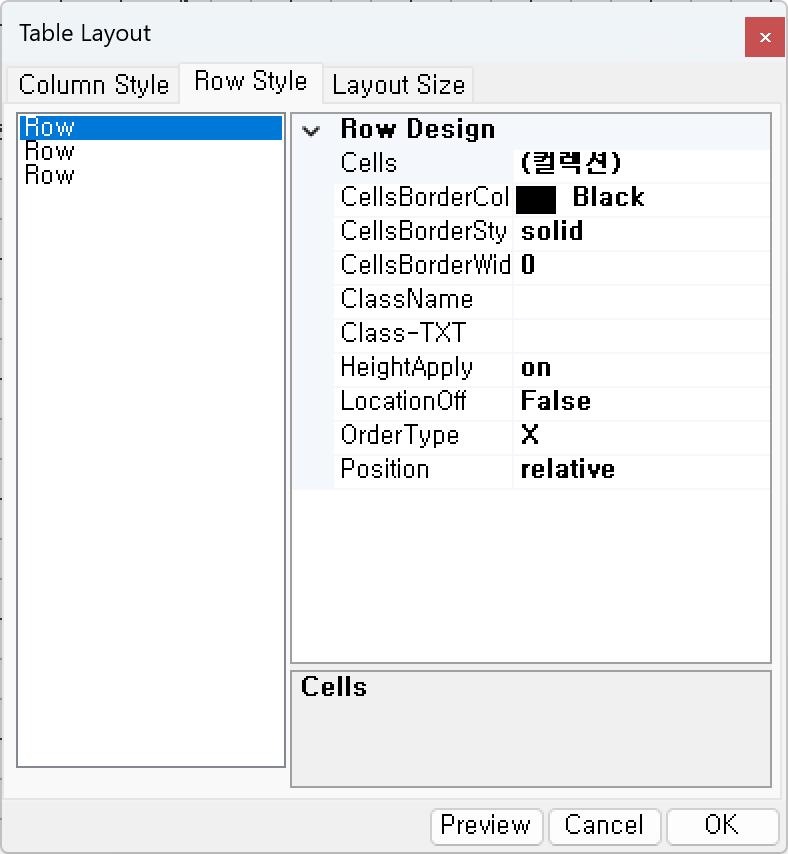Viewport: 788px width, 854px height.
Task: Select the highlighted first Row item
Action: [x=151, y=127]
